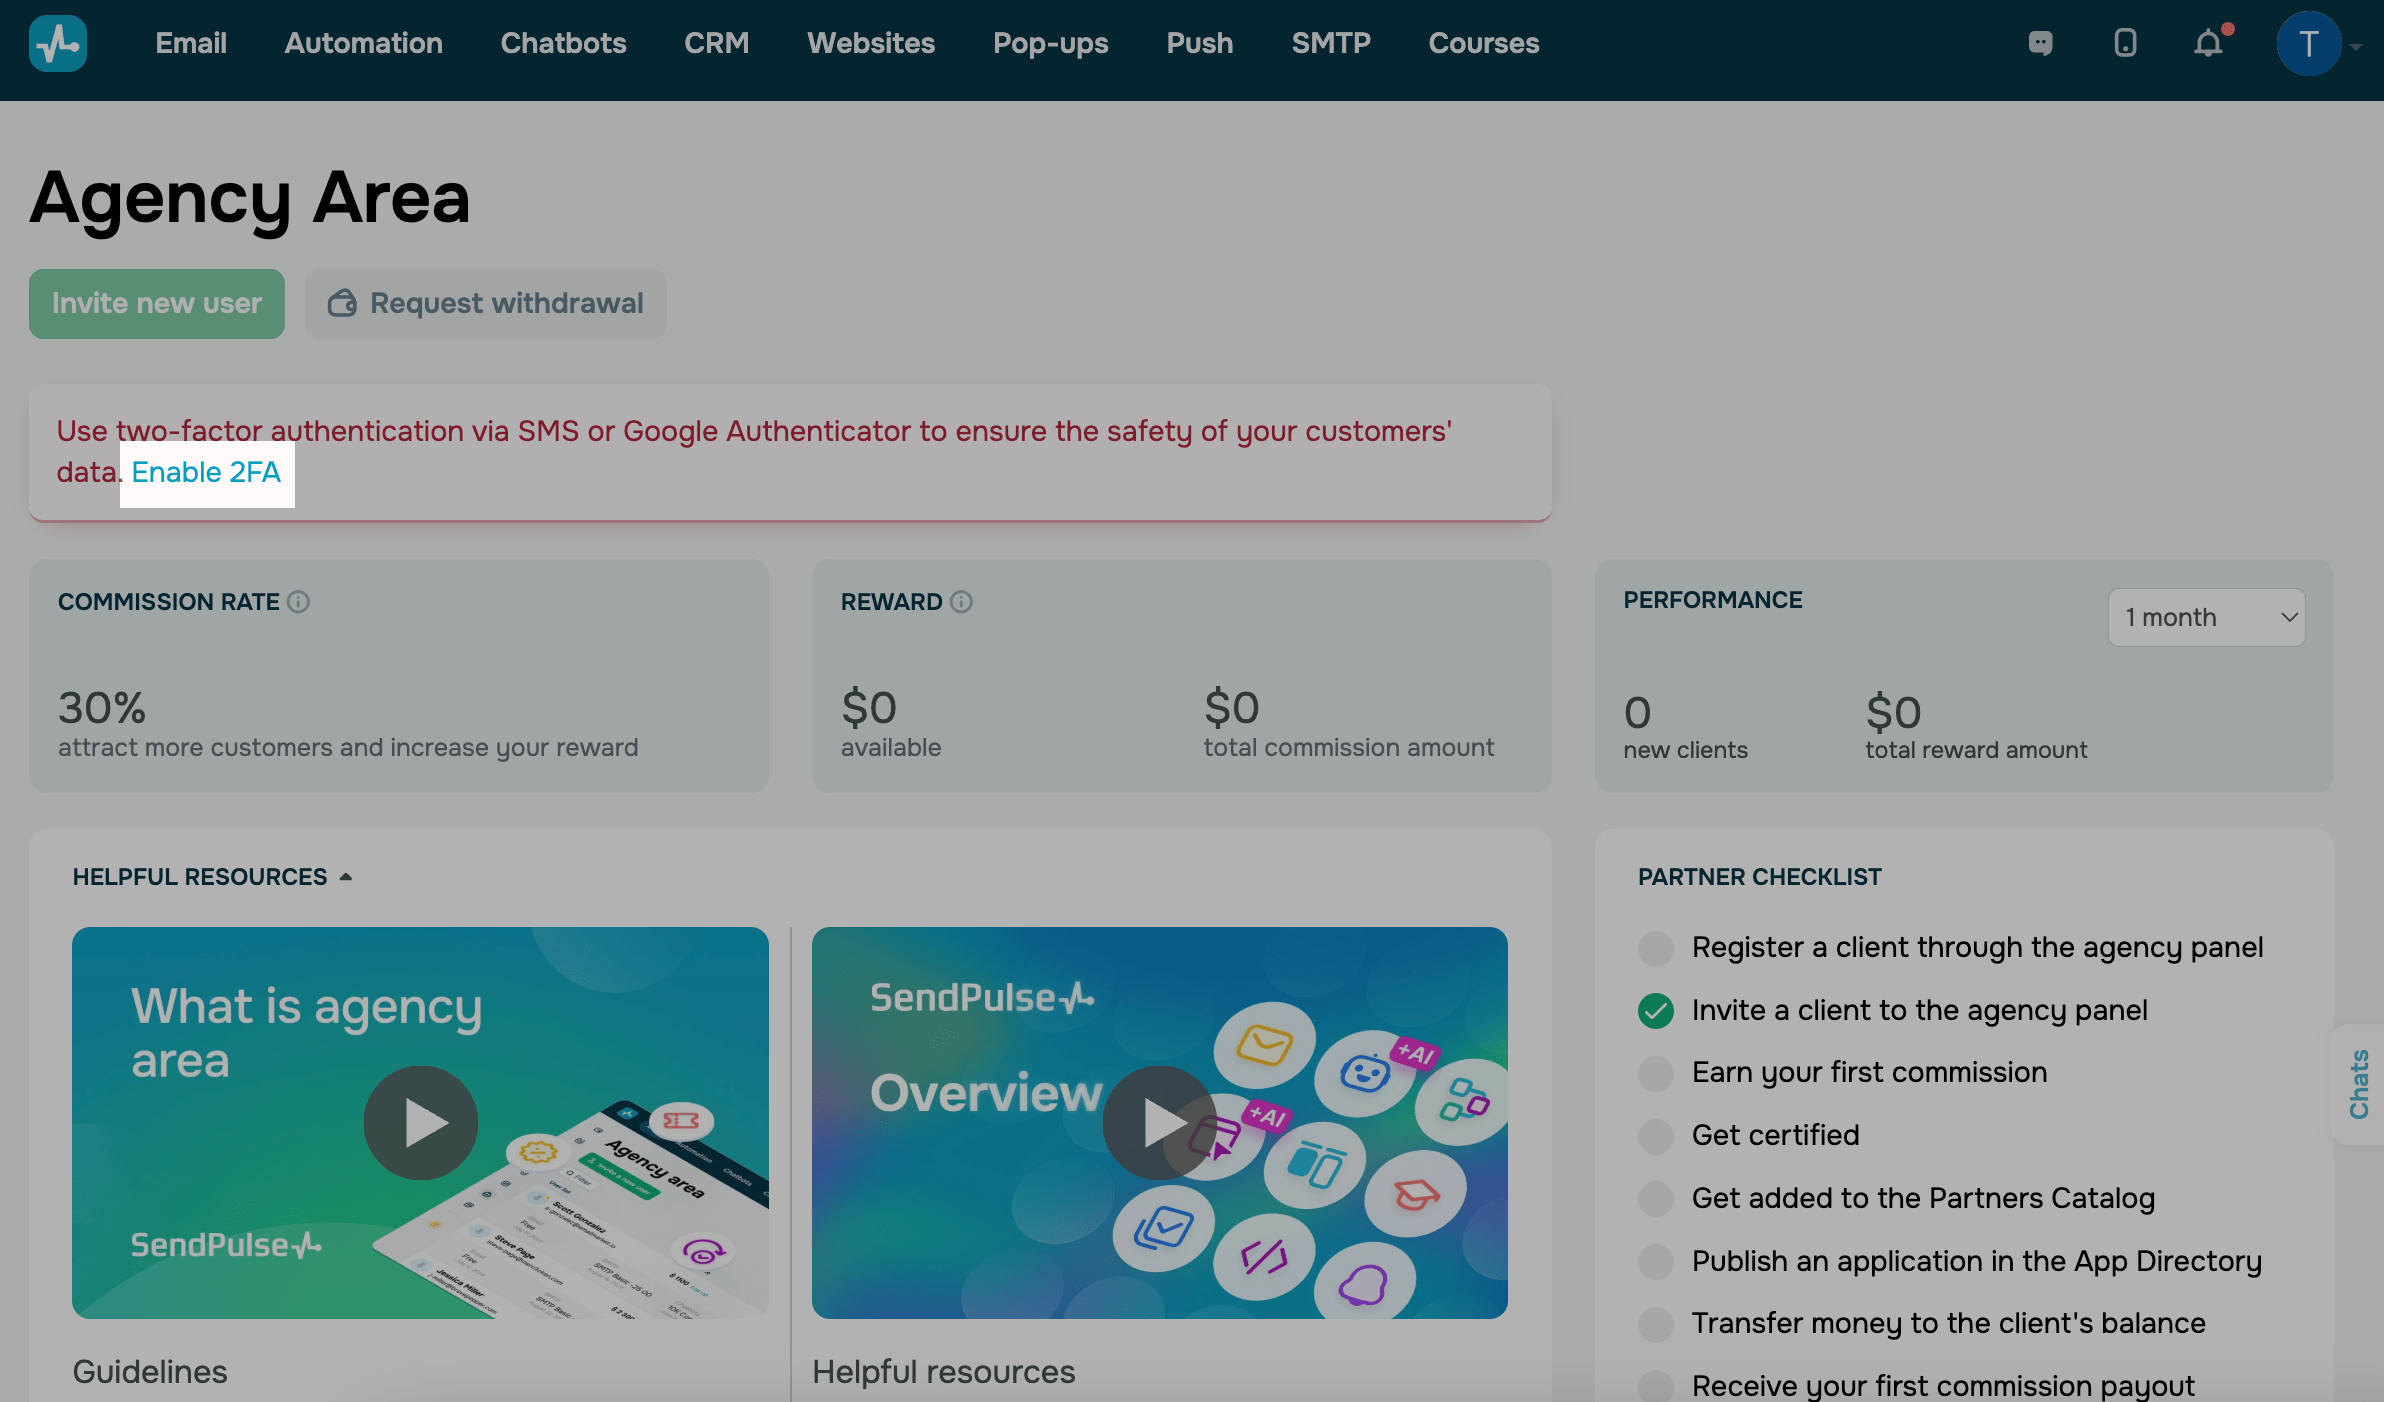2384x1402 pixels.
Task: Open the Chatbots menu item
Action: [563, 44]
